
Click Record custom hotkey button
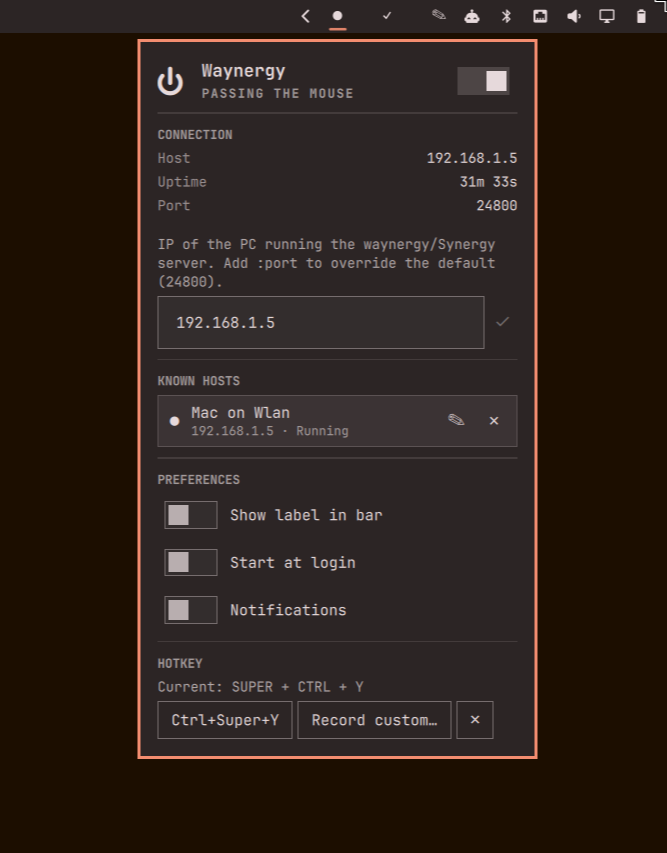374,720
